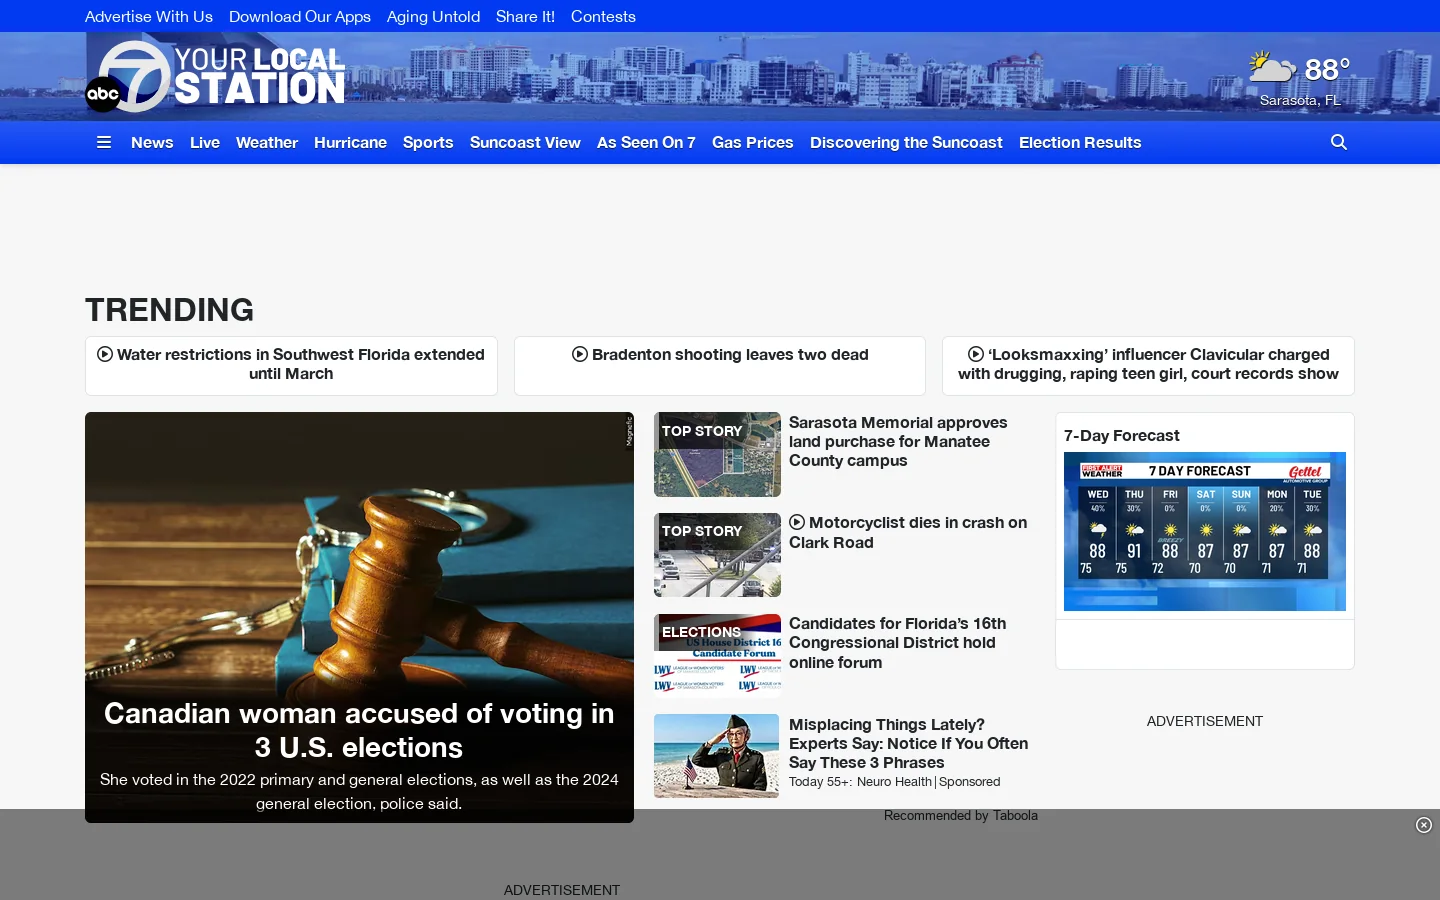Open the Misplacing Things Lately sponsored story
Screen dimensions: 1440x900
pos(908,743)
